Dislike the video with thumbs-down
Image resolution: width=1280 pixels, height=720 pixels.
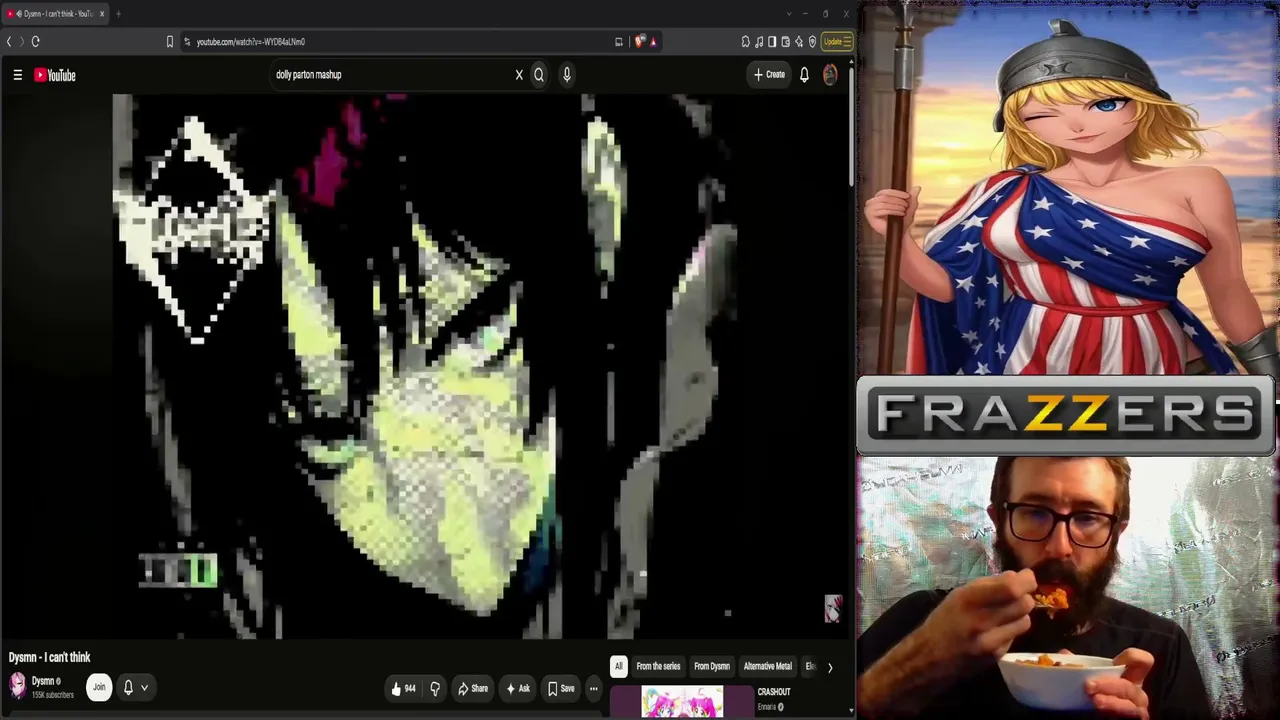[x=435, y=688]
